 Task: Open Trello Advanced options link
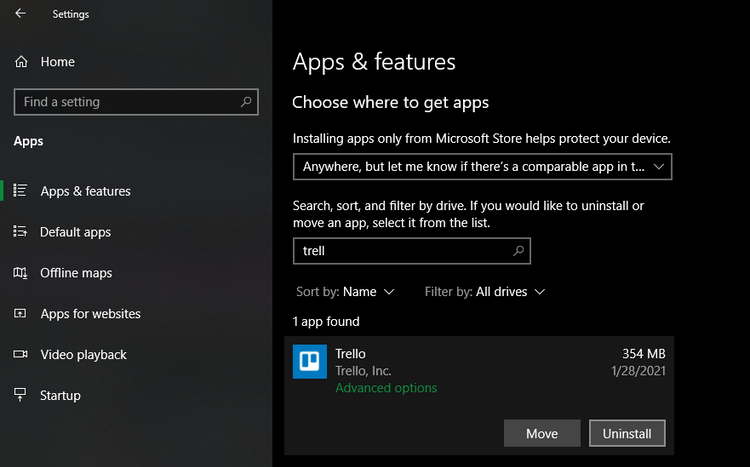click(x=386, y=388)
